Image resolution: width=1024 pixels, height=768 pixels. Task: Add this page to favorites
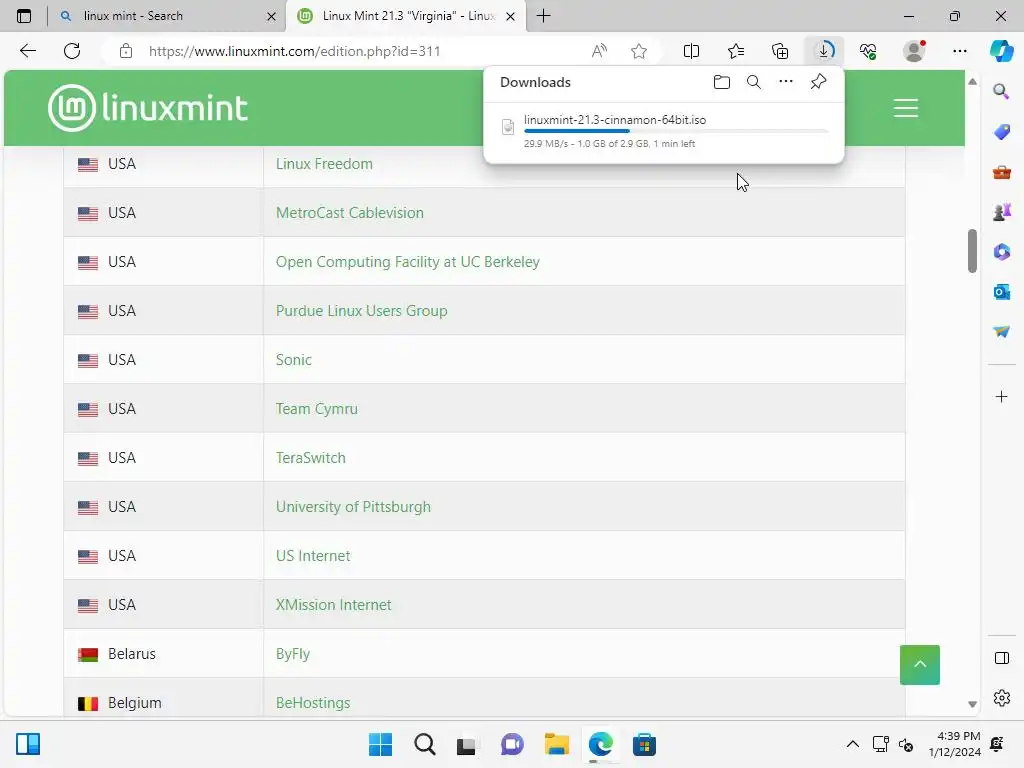coord(639,51)
